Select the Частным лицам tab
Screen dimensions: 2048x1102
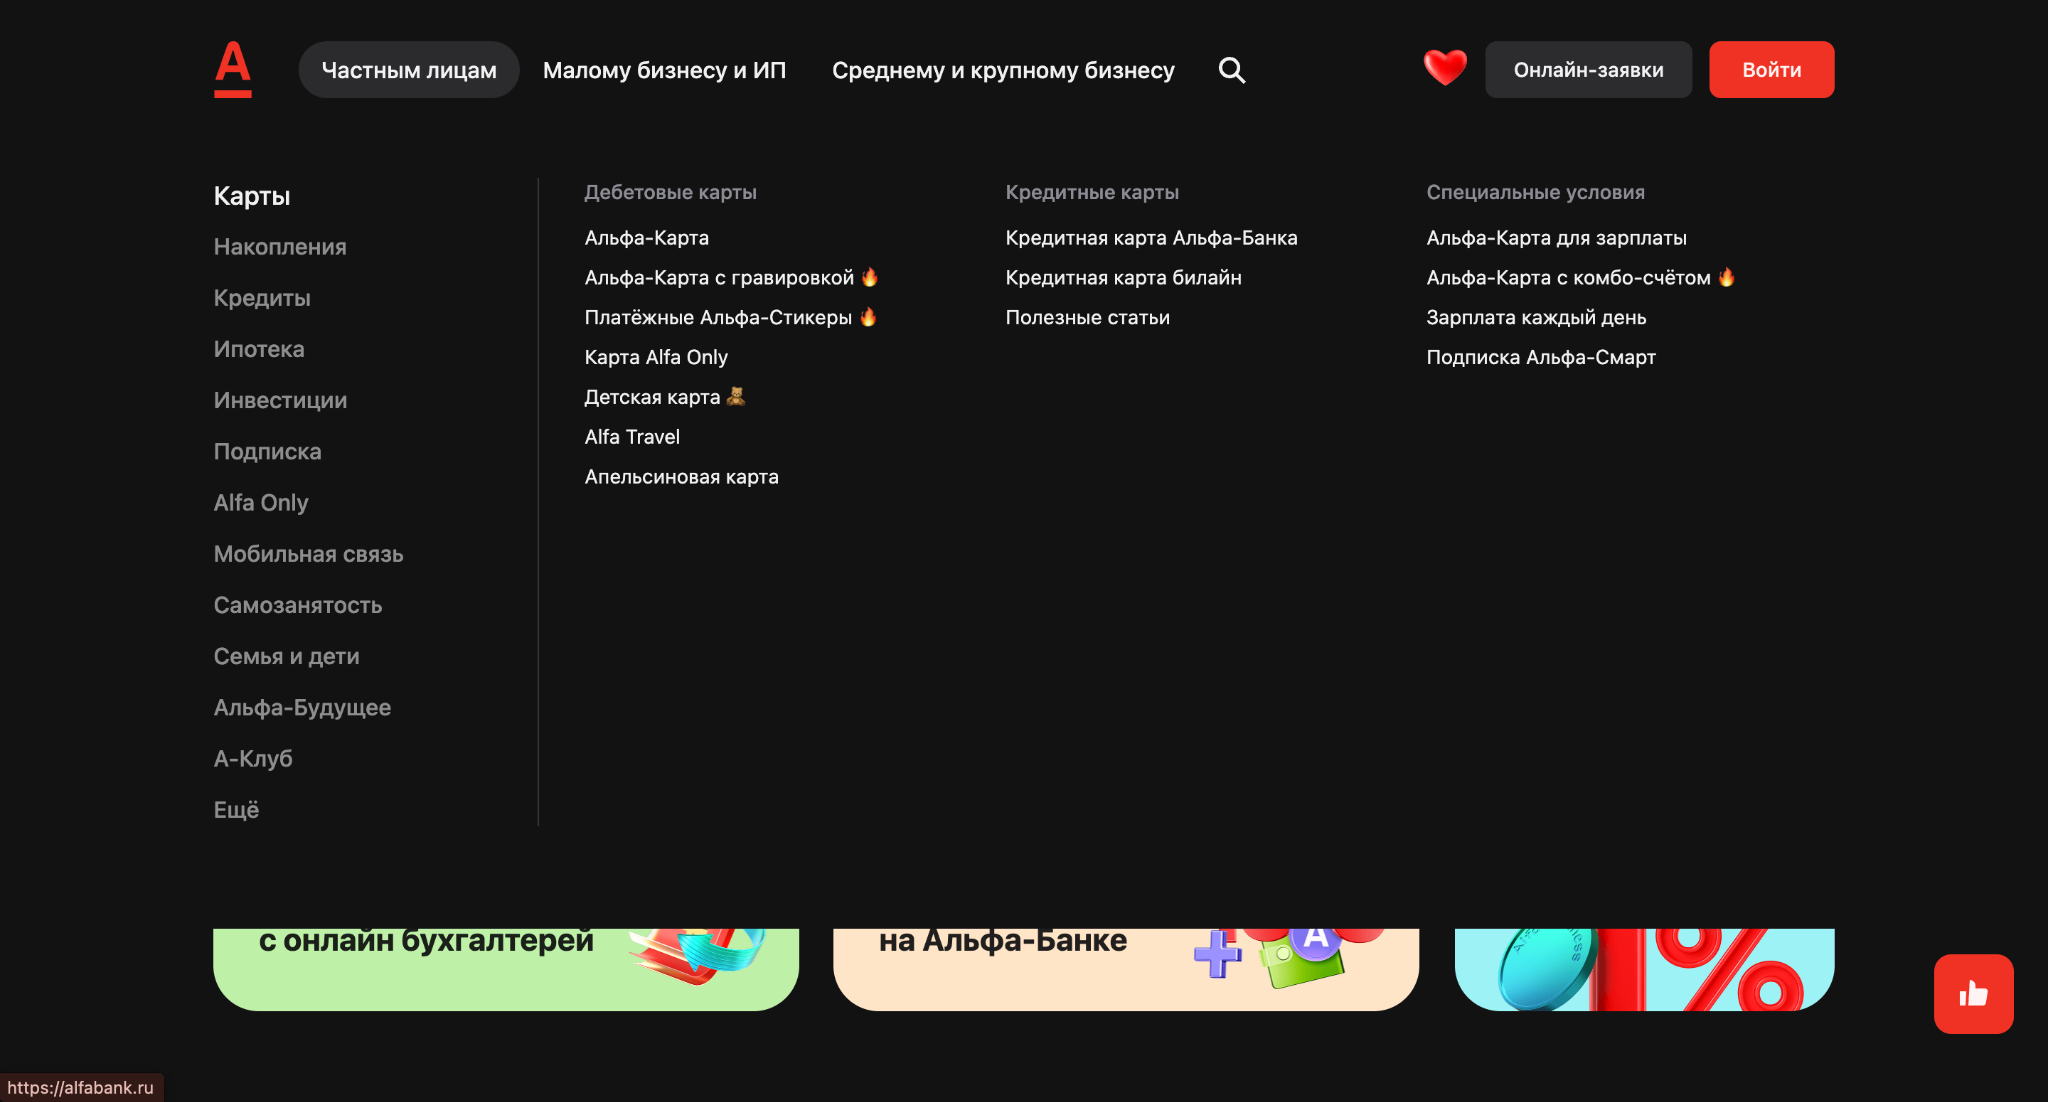point(409,70)
